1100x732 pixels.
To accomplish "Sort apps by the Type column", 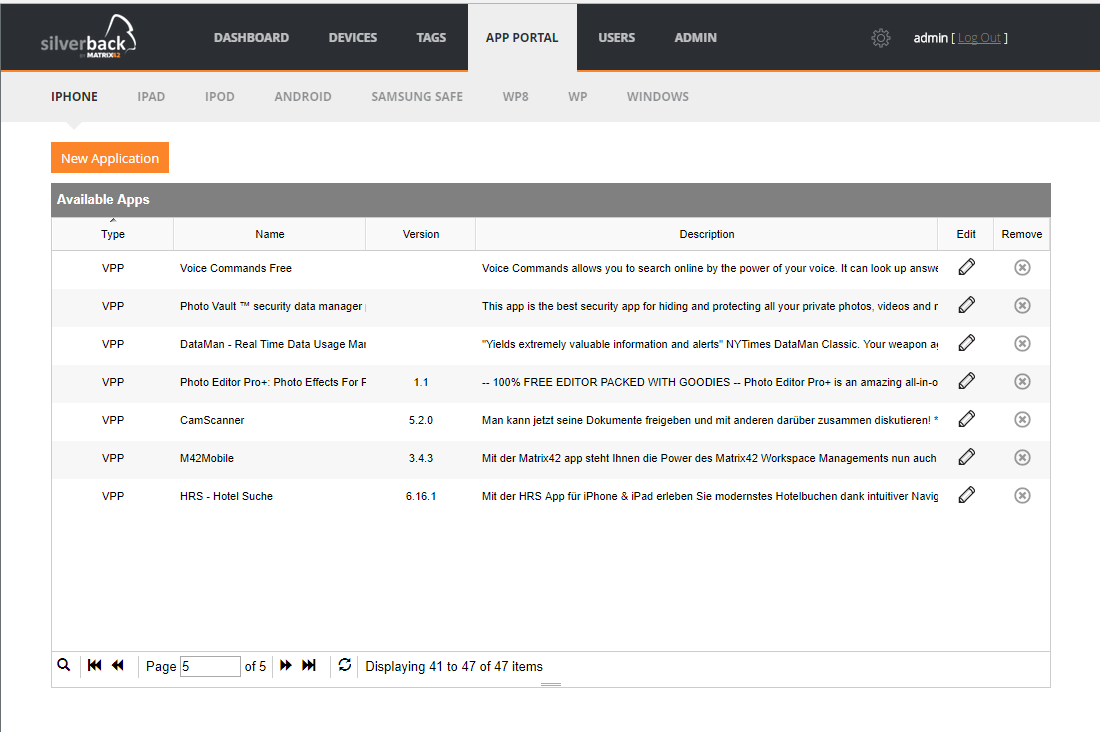I will tap(112, 234).
